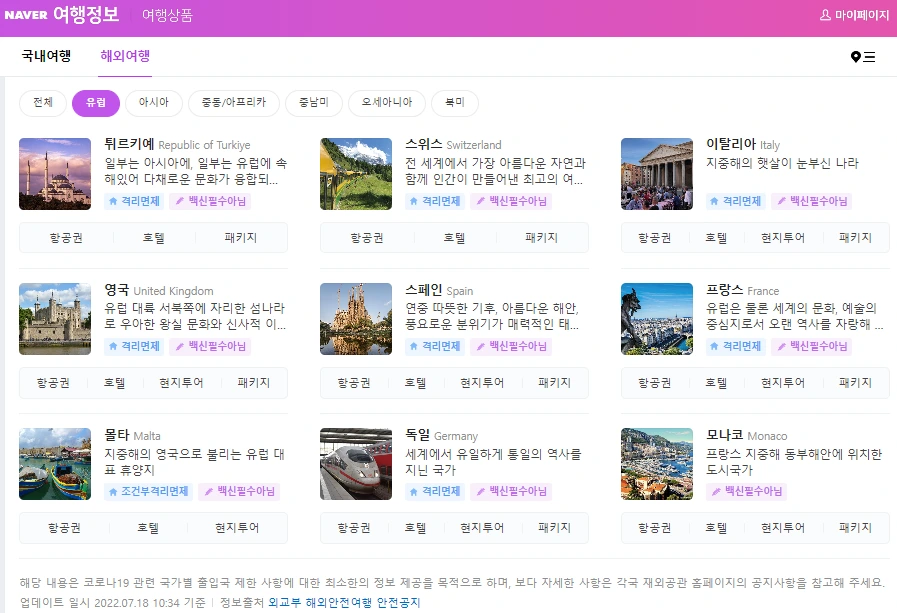The image size is (897, 613).
Task: Select the 아시아 region filter
Action: click(x=154, y=103)
